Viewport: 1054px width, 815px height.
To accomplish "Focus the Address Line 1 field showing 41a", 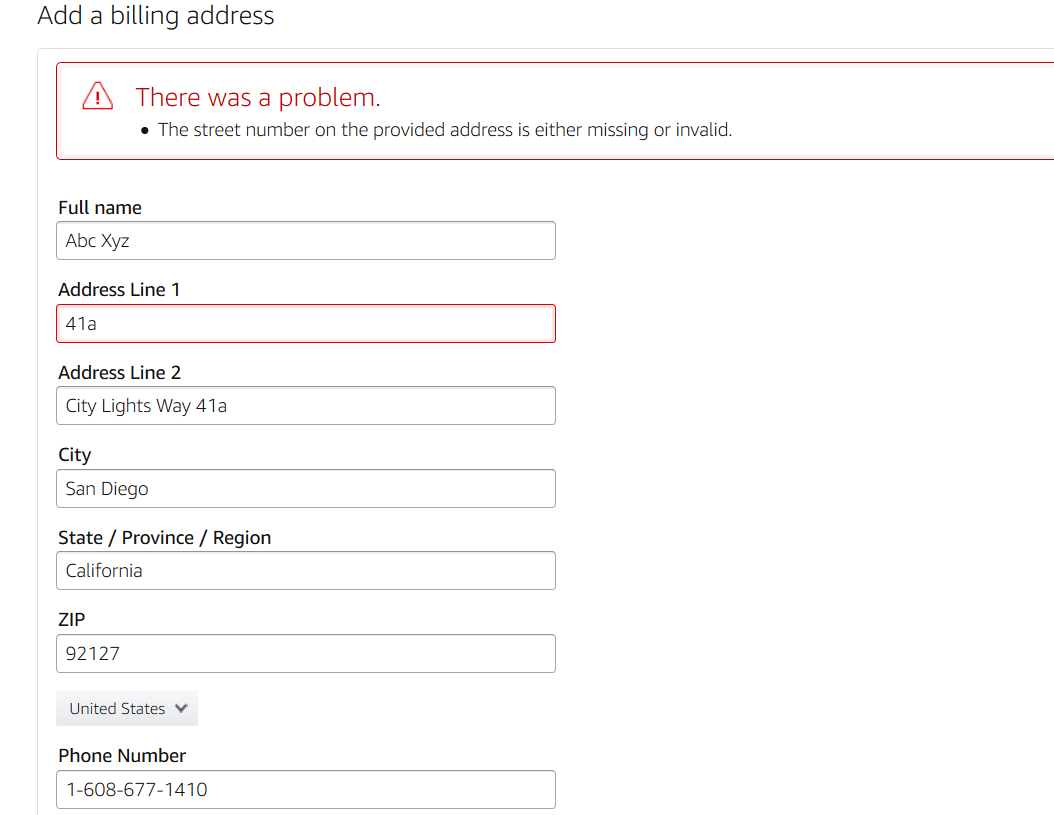I will [306, 324].
